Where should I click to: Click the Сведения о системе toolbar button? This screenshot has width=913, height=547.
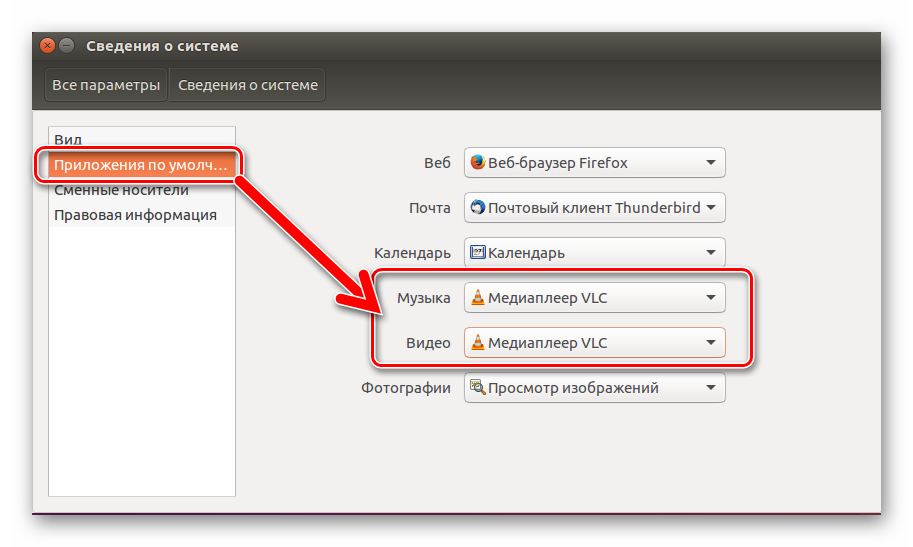tap(248, 85)
